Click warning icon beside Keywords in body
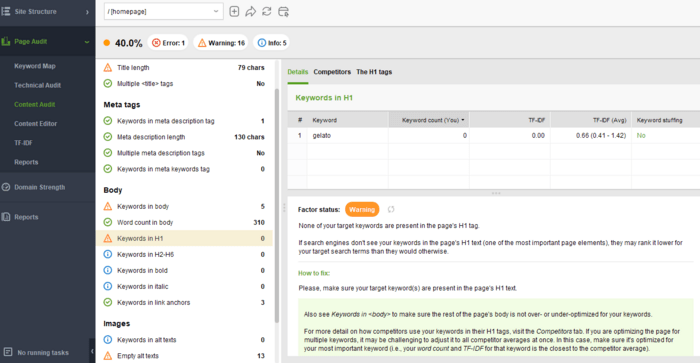Viewport: 700px width, 363px height. tap(108, 206)
